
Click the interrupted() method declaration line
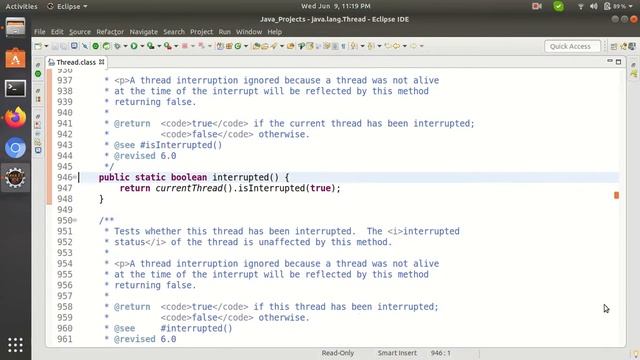tap(193, 177)
